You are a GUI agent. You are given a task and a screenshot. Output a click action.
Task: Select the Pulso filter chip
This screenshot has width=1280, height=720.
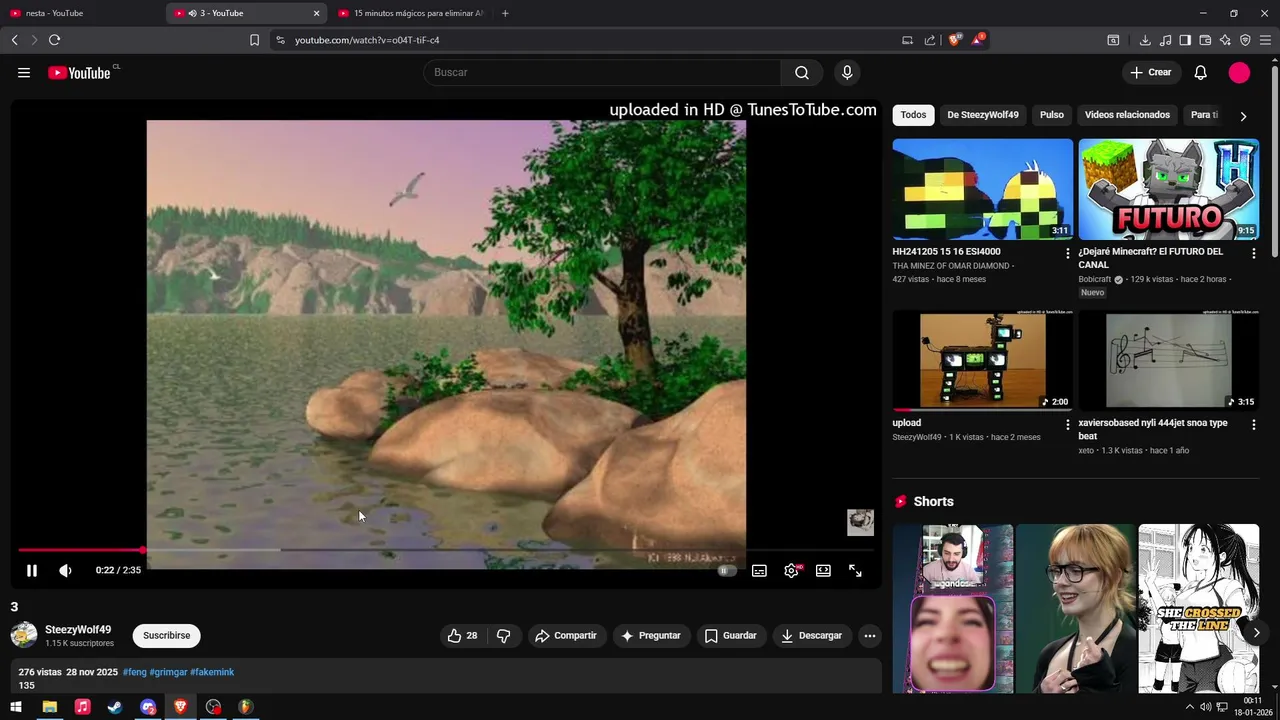[x=1052, y=115]
